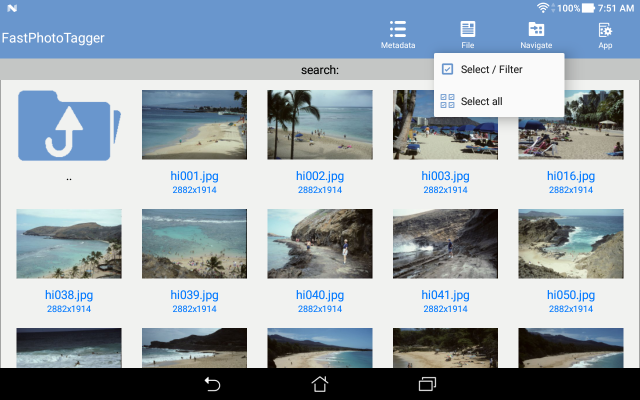Tap the hi041.jpg file name link

tap(445, 295)
